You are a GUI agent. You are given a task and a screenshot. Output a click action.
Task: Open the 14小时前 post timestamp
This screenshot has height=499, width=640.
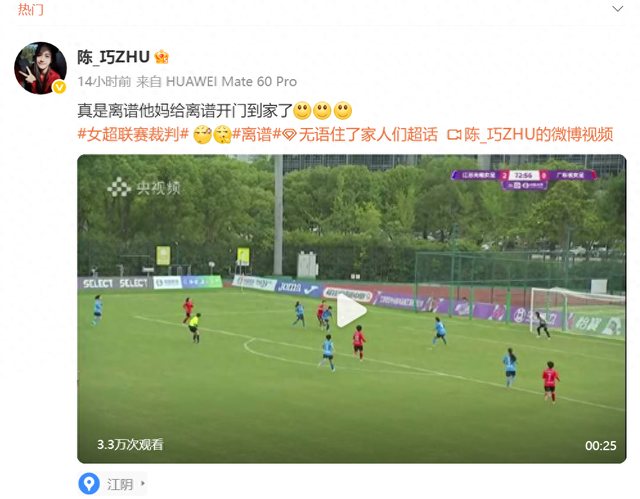pos(104,82)
